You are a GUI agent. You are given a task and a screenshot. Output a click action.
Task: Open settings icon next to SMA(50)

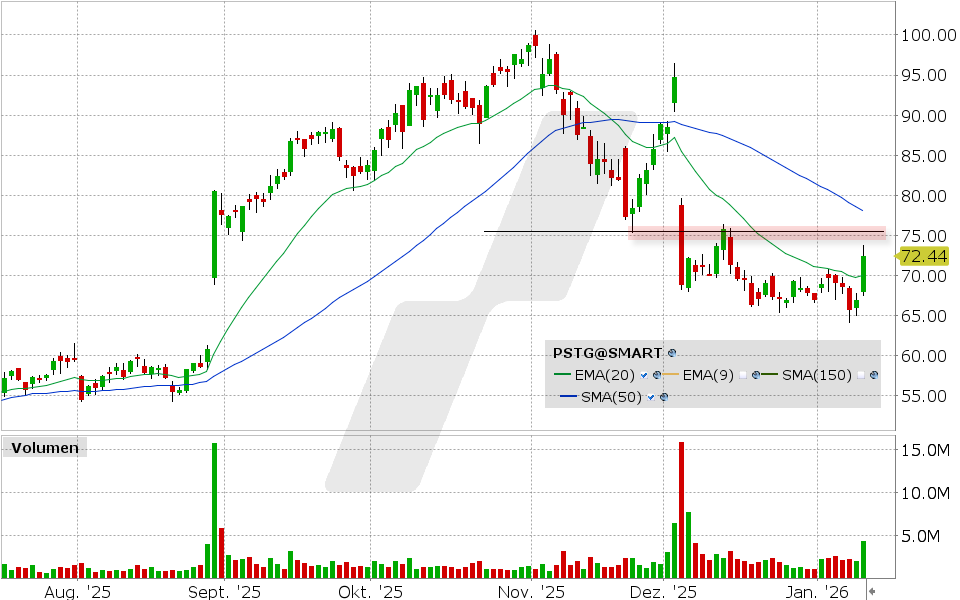[x=665, y=397]
